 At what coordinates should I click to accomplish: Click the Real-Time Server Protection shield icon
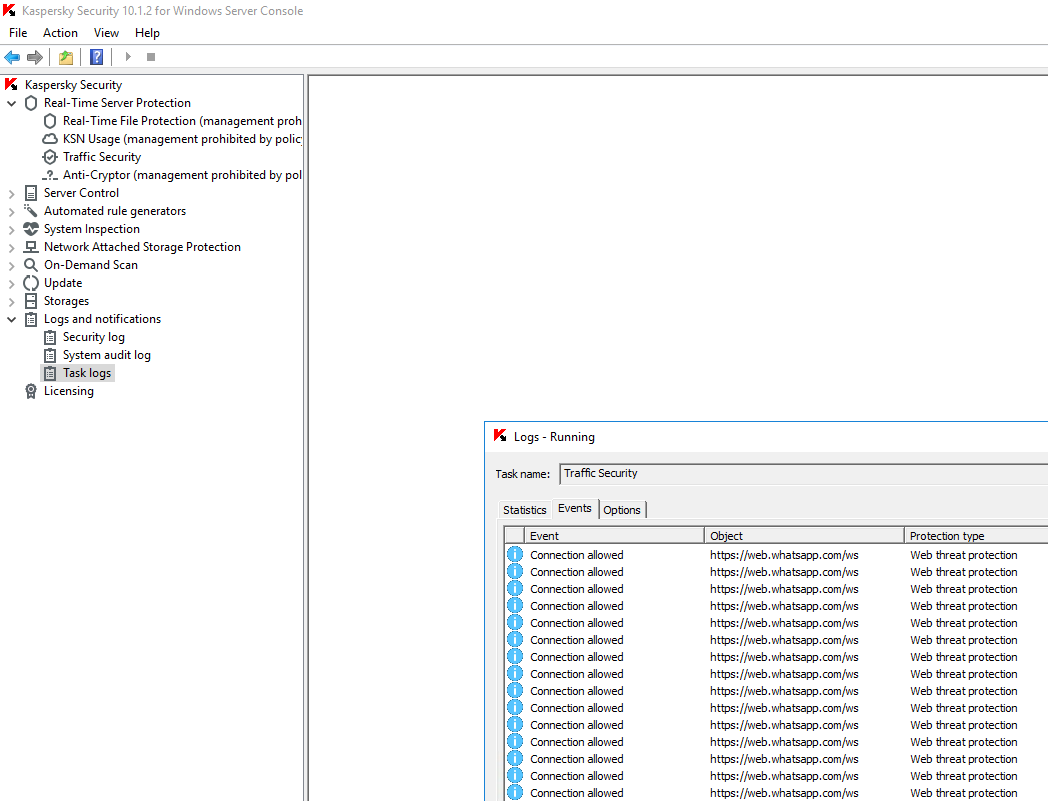[31, 103]
